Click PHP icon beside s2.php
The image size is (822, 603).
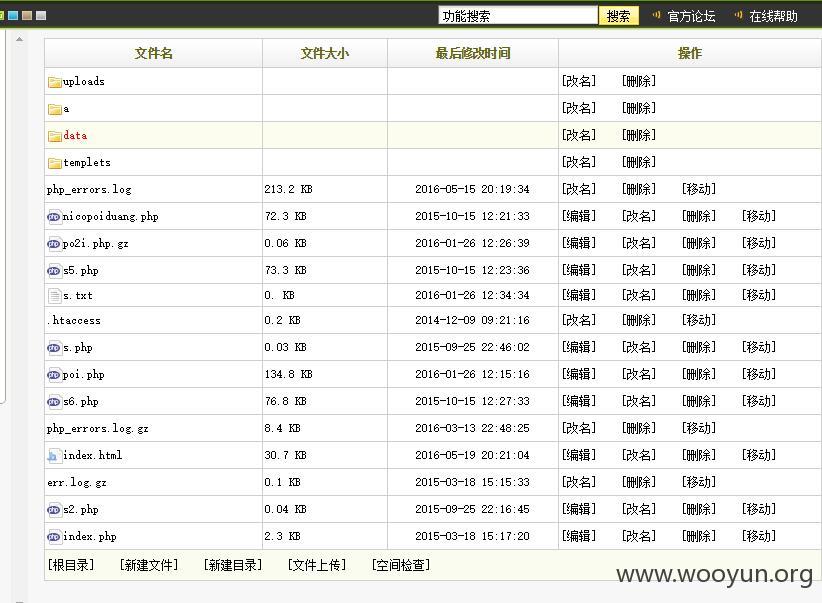[53, 510]
